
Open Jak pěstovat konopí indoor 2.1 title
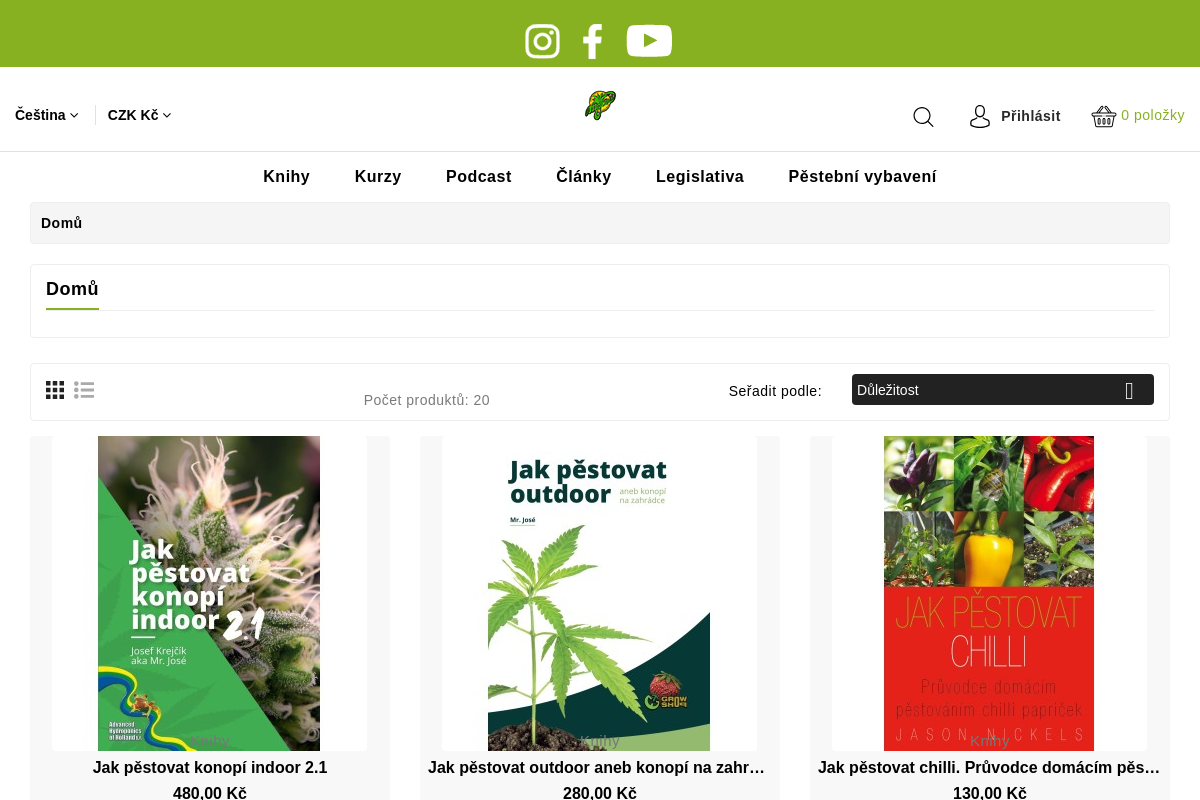(210, 768)
